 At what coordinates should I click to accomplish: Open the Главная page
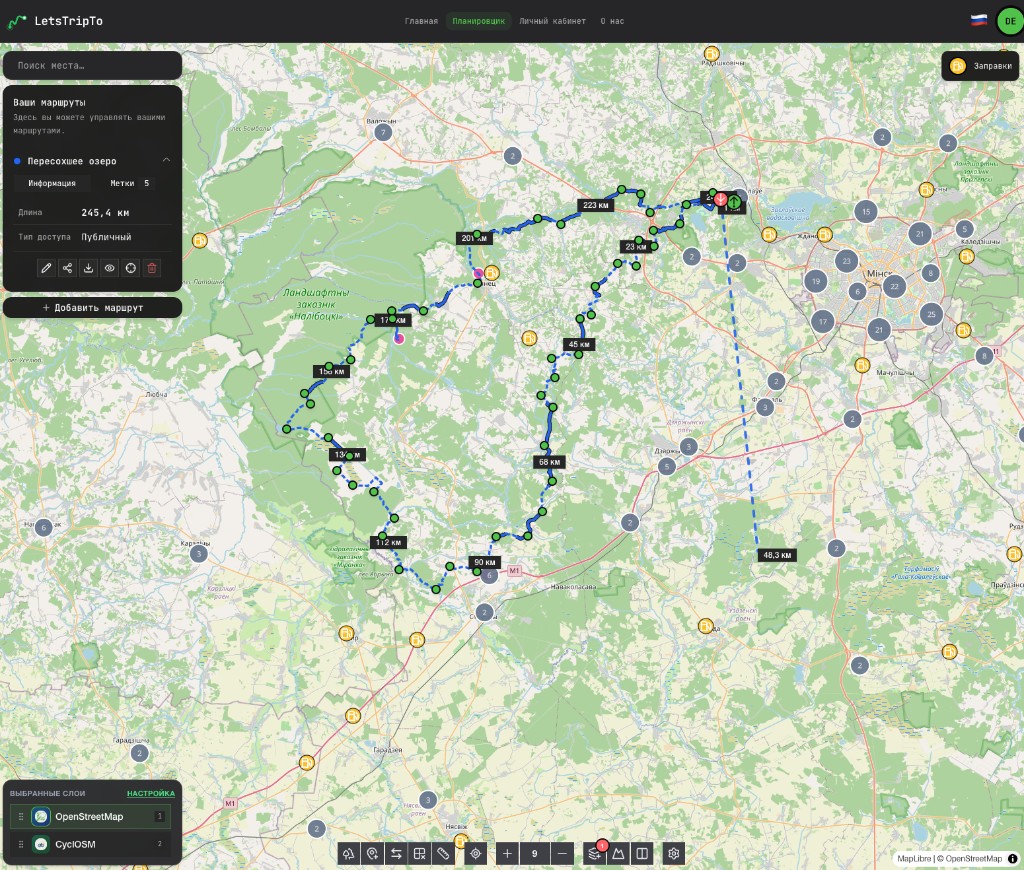coord(421,21)
